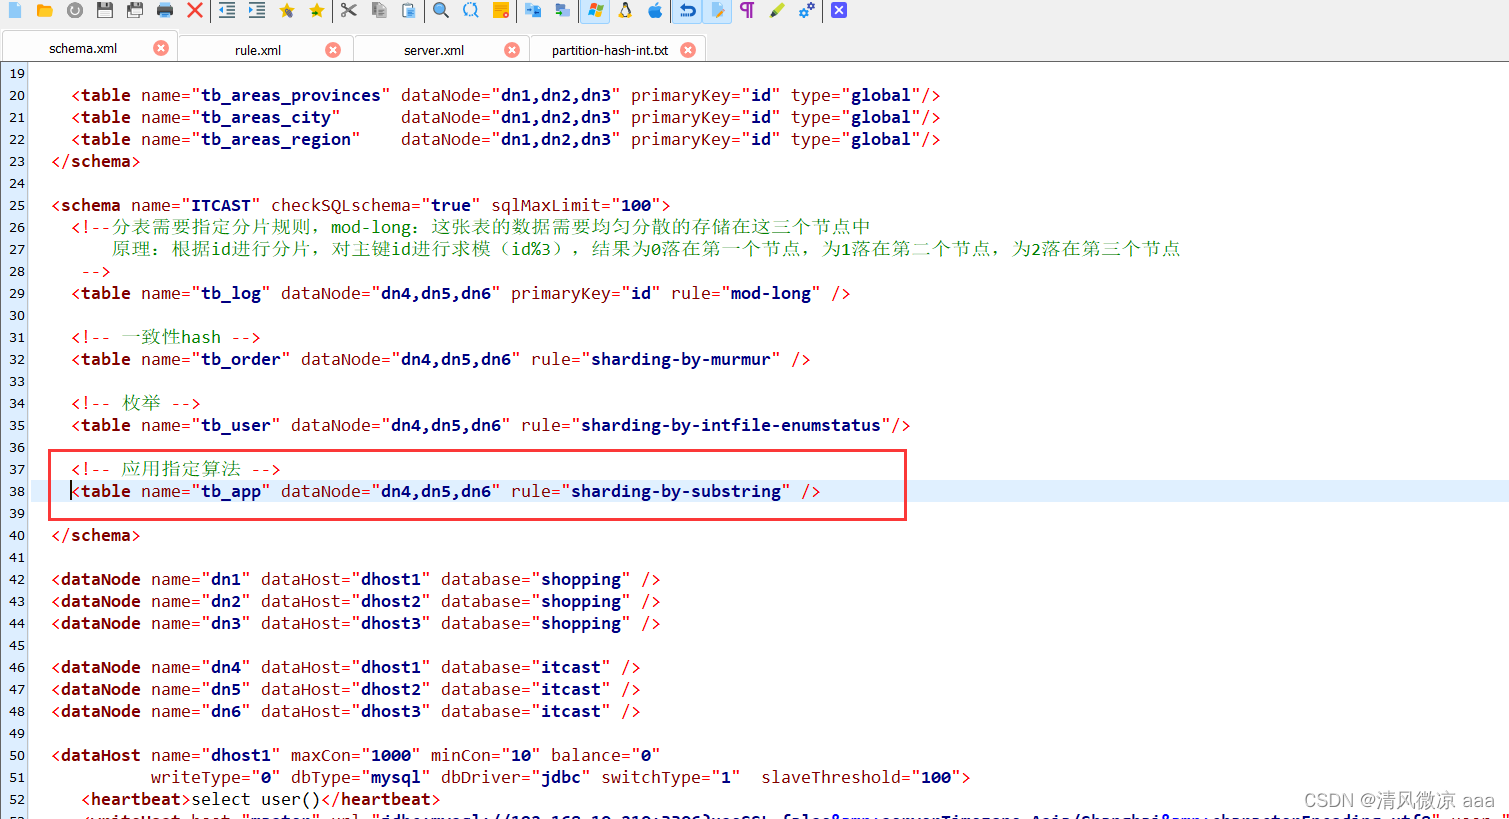Screen dimensions: 1509x819
Task: Click the first blue folder-transfer icon
Action: [533, 10]
